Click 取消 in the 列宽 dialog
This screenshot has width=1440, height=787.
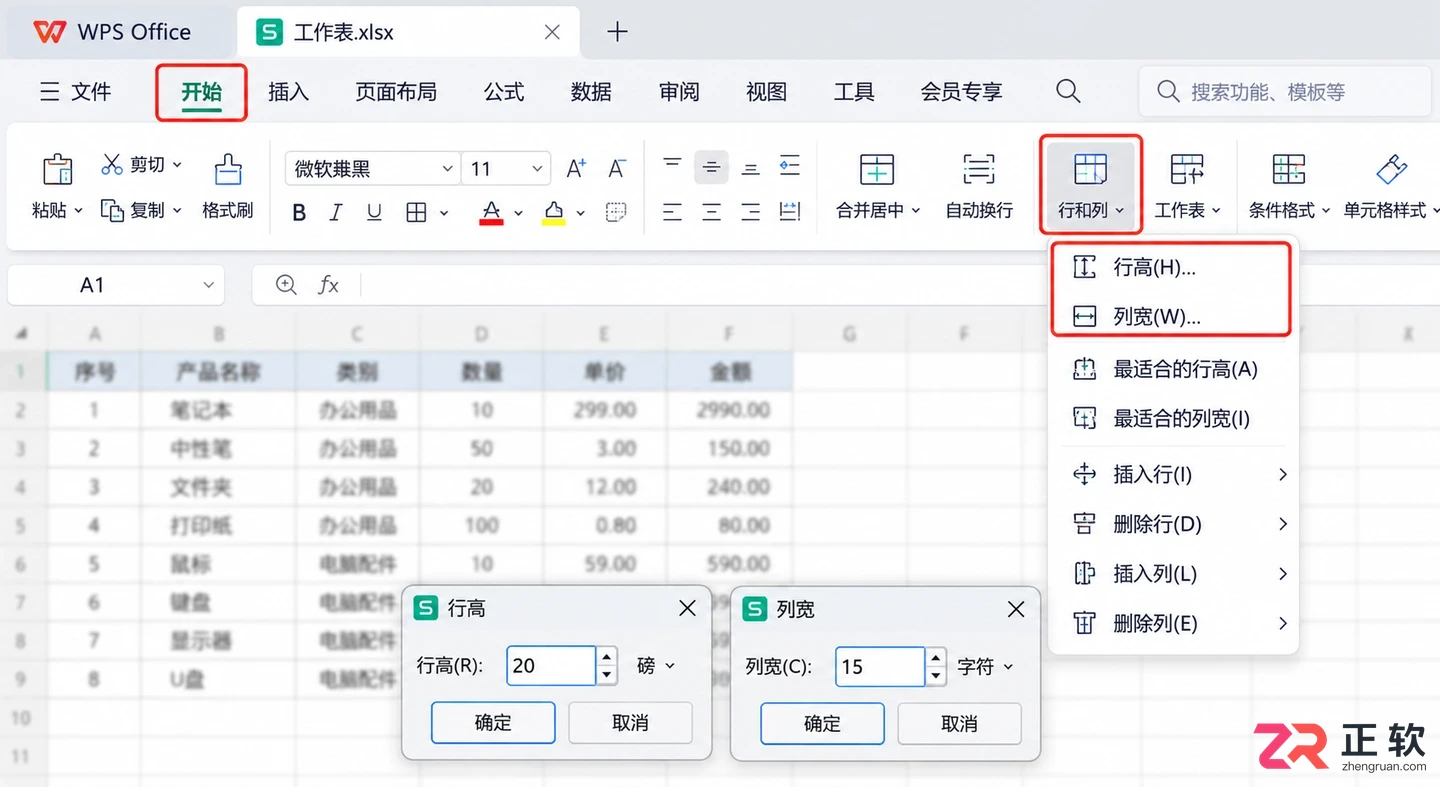(959, 723)
